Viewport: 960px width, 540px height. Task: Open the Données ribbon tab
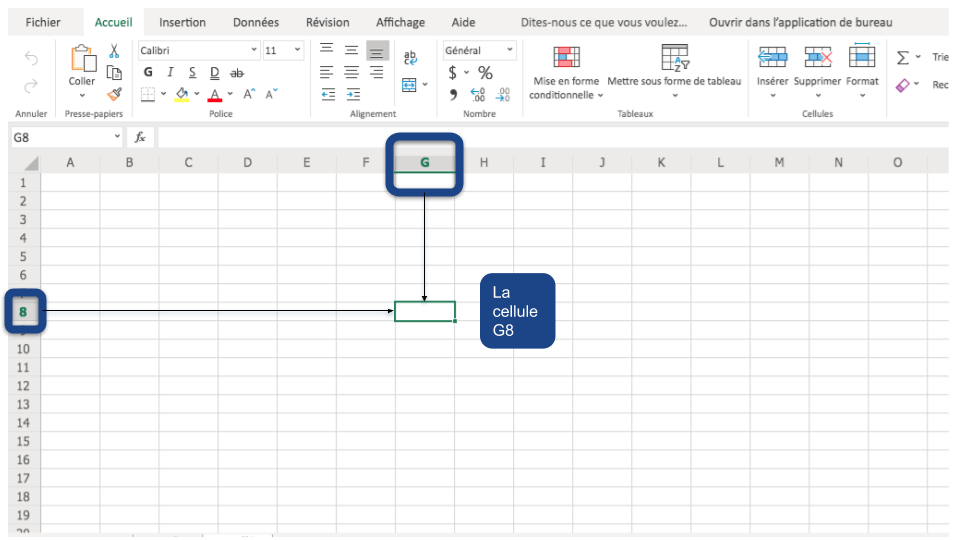pyautogui.click(x=256, y=22)
